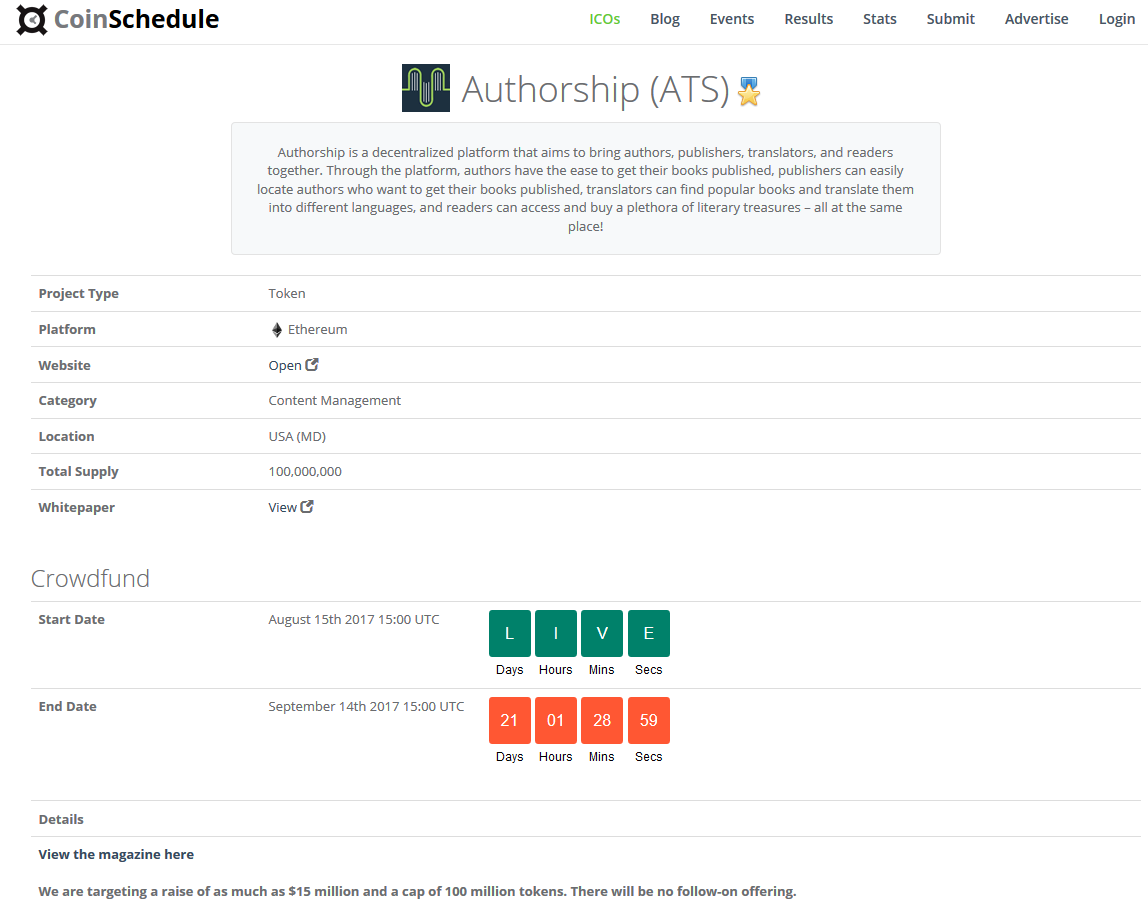The image size is (1148, 907).
Task: Click the 'Start Date' label
Action: 71,619
